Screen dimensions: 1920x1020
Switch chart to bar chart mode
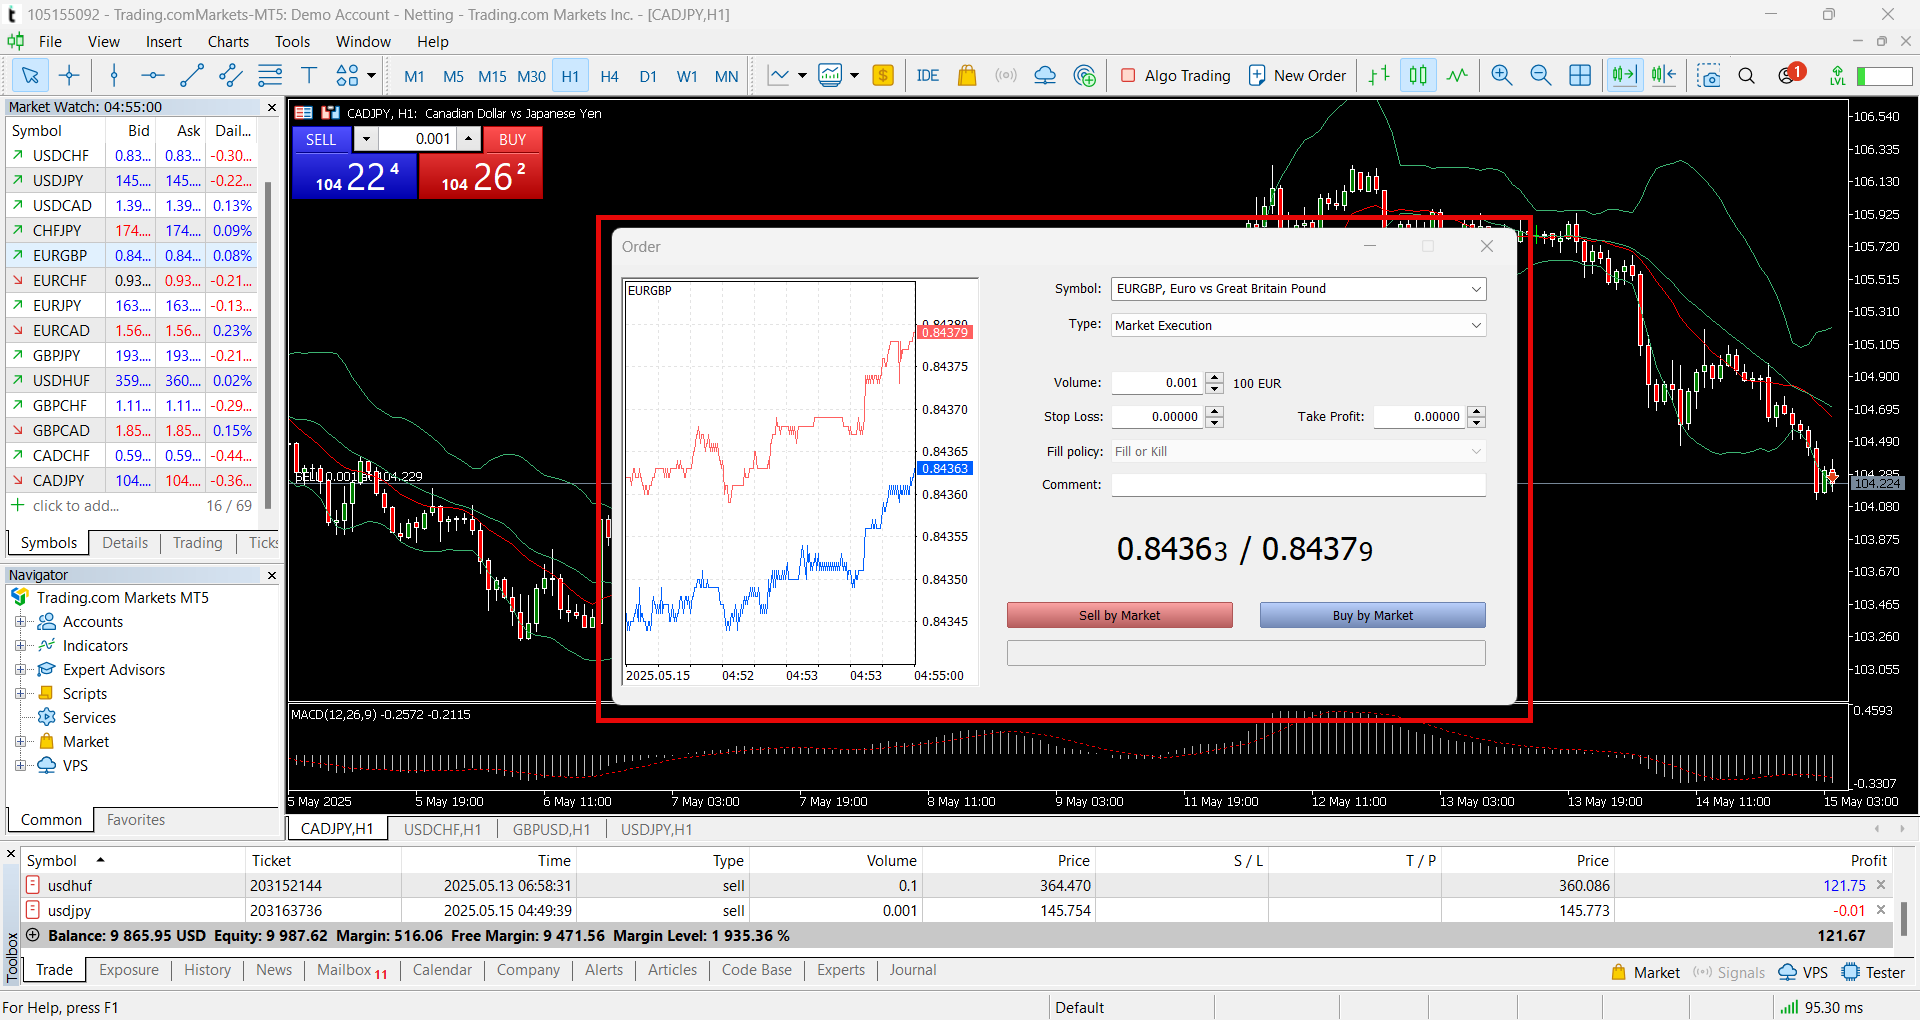[1379, 75]
